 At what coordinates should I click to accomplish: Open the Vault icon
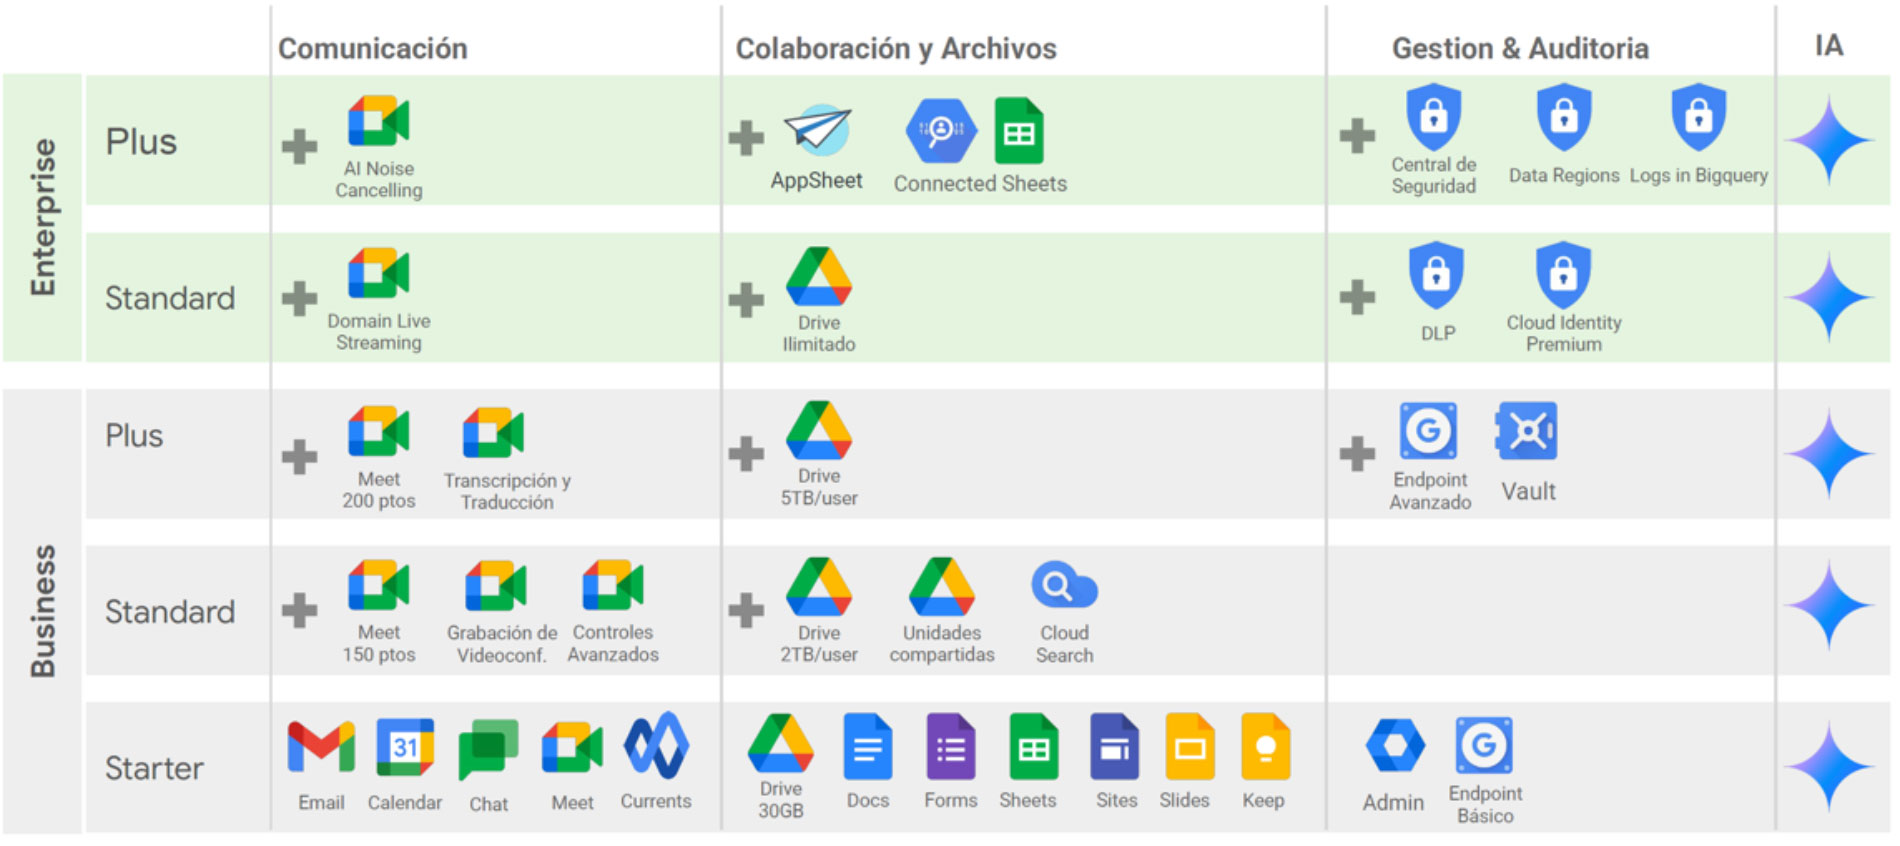pos(1527,432)
